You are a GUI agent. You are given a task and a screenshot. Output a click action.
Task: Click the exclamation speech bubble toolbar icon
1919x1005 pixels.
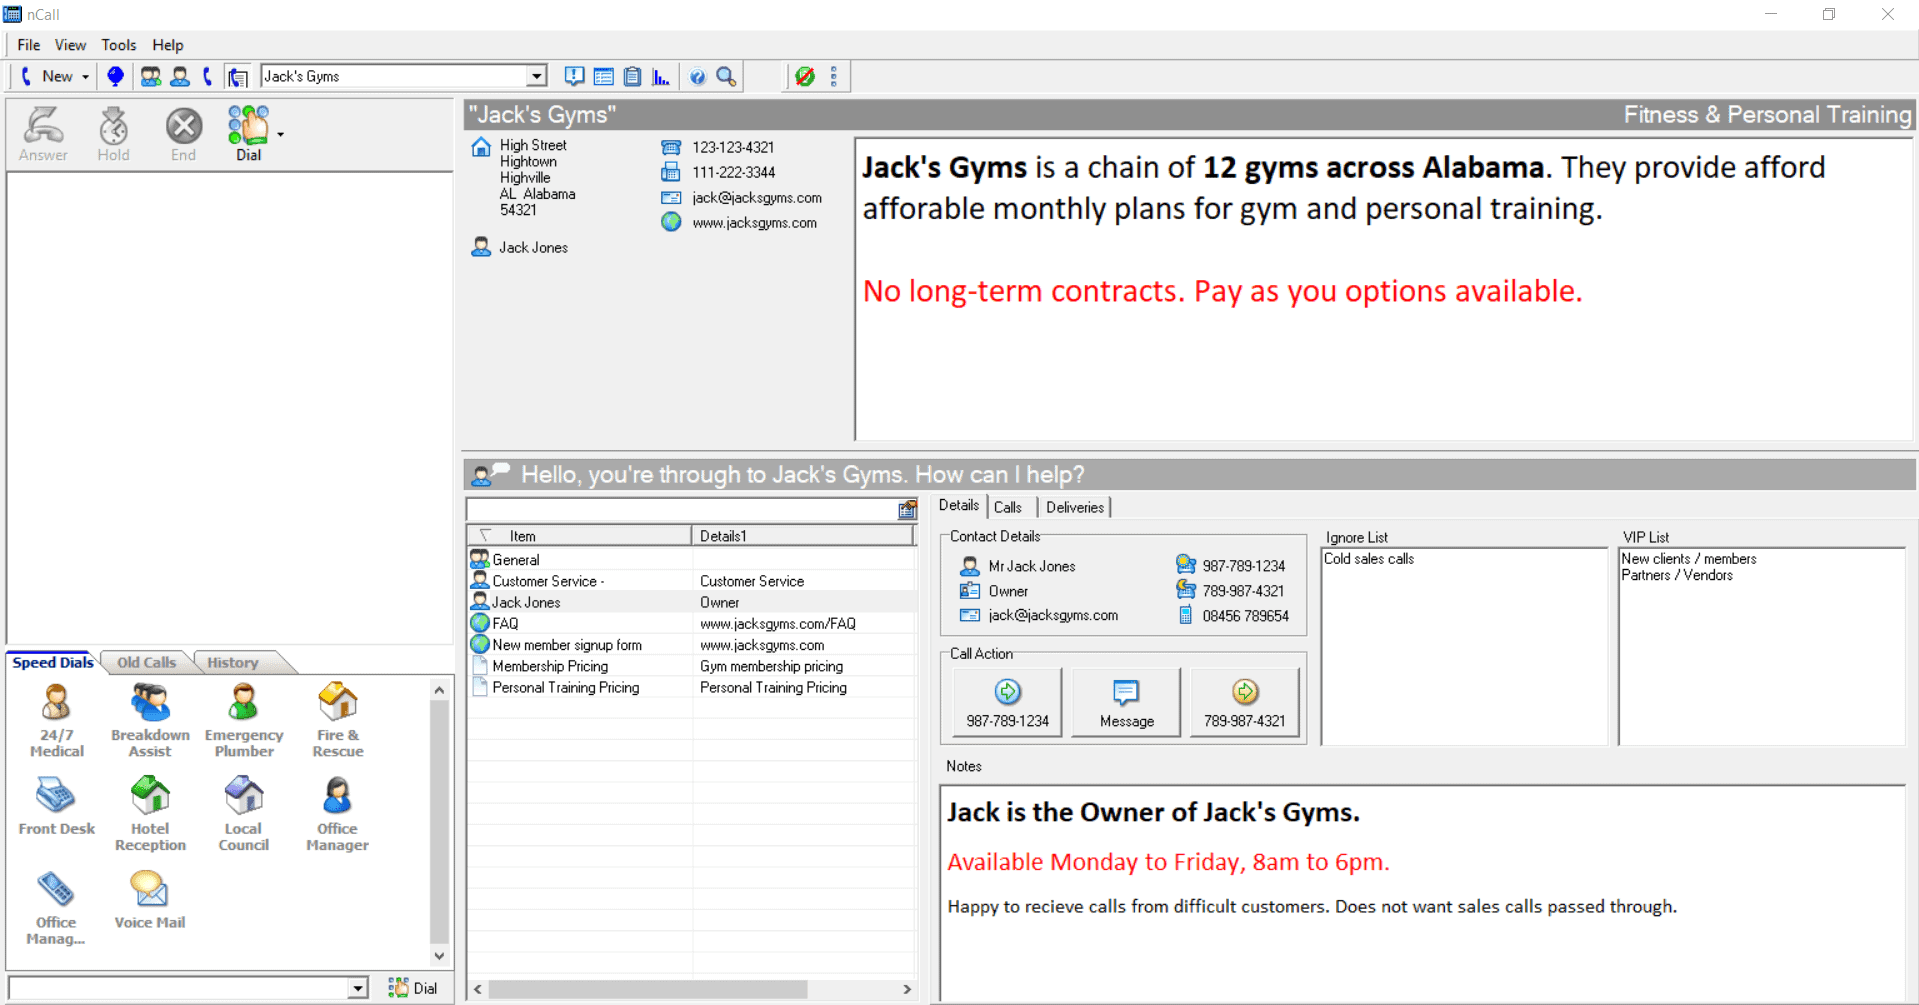574,76
